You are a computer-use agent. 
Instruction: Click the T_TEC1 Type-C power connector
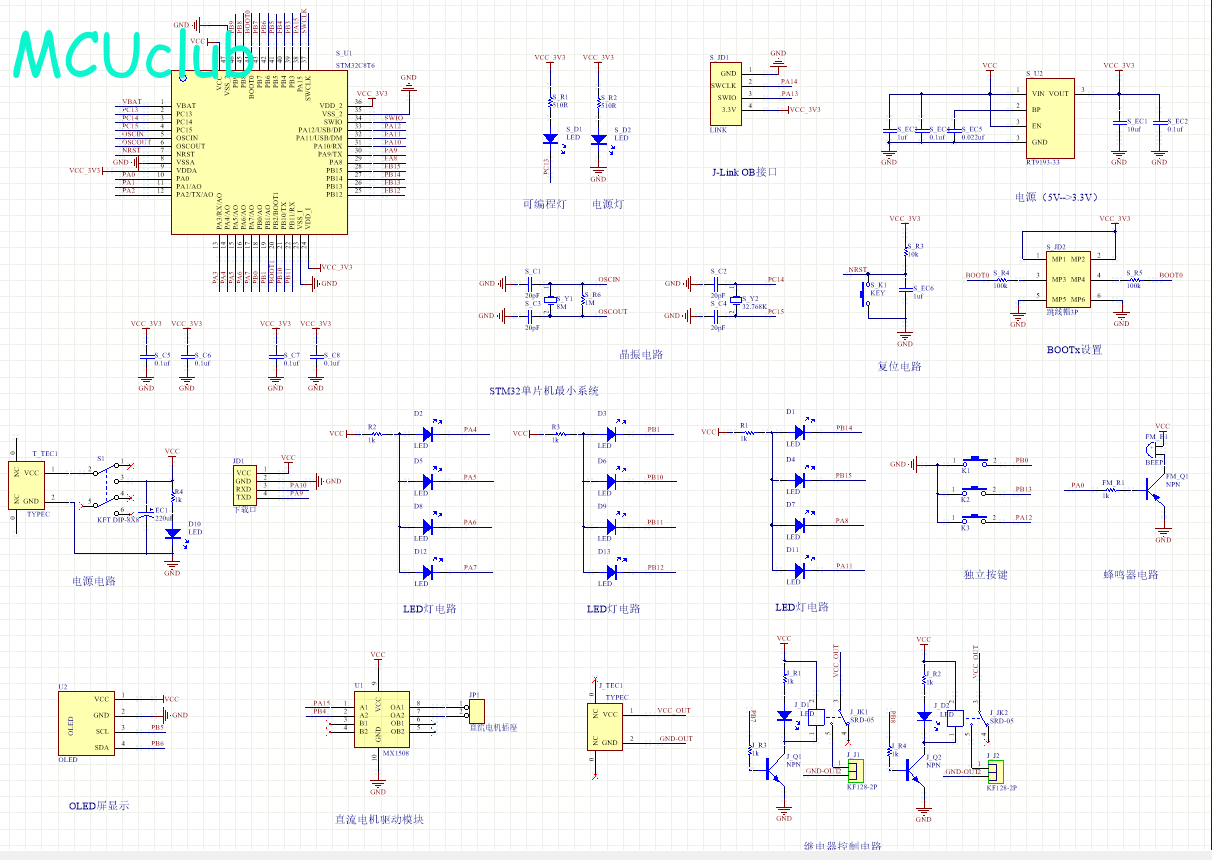[32, 485]
